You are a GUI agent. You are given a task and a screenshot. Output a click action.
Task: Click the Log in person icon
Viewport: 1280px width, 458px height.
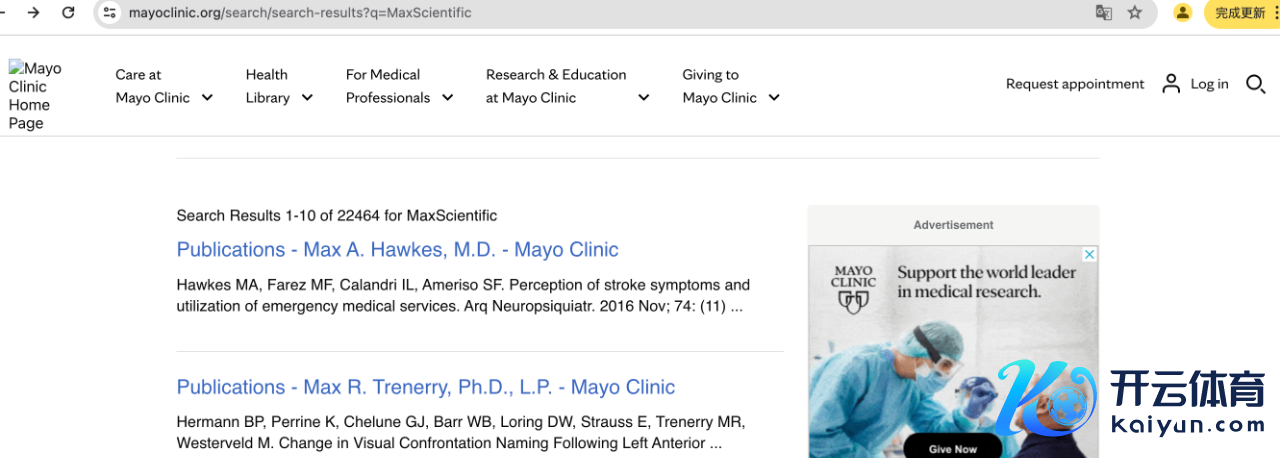point(1171,84)
